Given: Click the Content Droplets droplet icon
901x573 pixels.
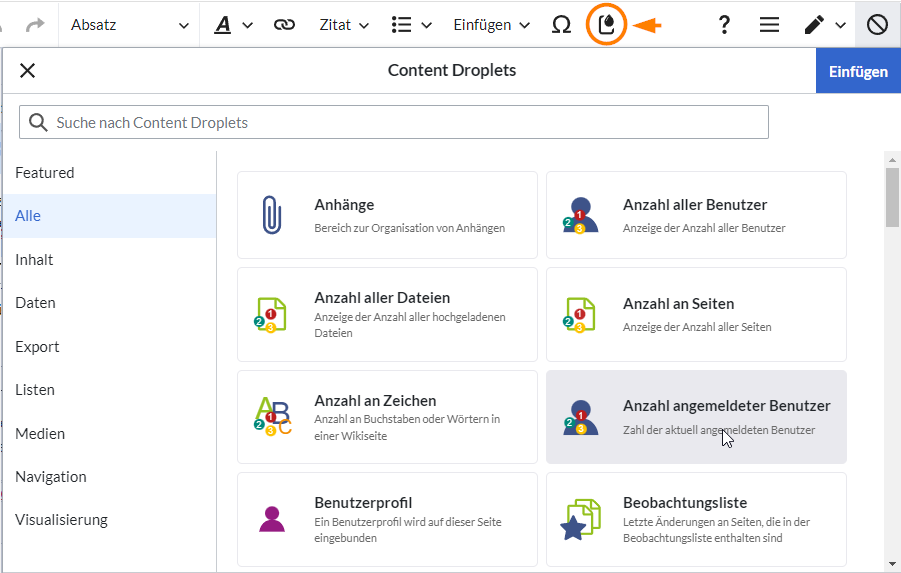Looking at the screenshot, I should tap(606, 24).
